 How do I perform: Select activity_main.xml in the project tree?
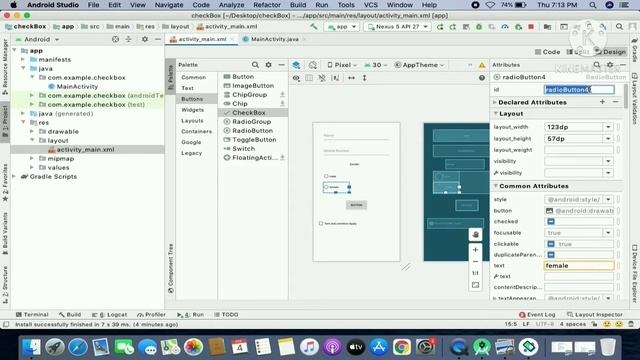point(85,149)
